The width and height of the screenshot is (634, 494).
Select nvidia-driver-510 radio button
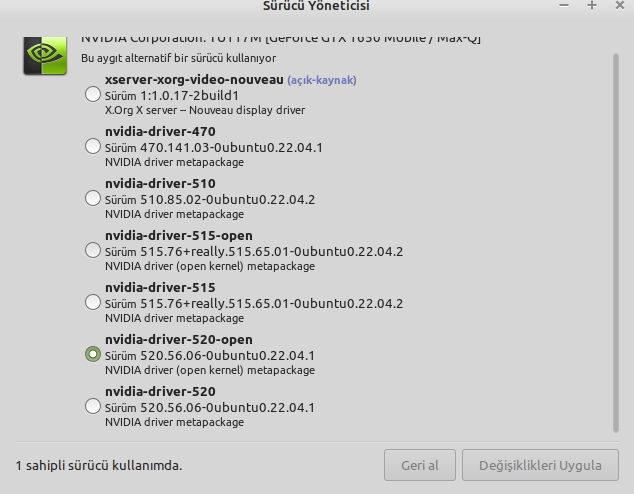point(93,198)
